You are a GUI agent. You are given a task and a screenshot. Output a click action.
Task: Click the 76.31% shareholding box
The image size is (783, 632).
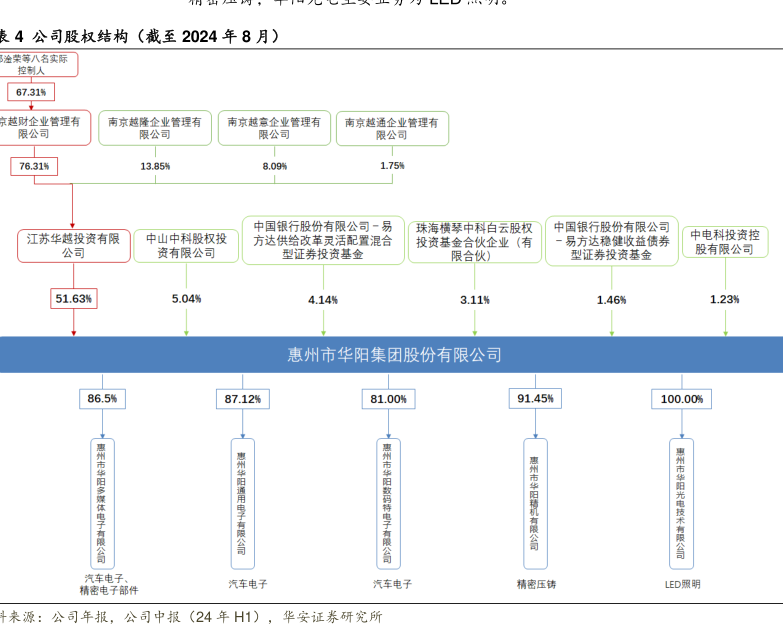tap(34, 165)
